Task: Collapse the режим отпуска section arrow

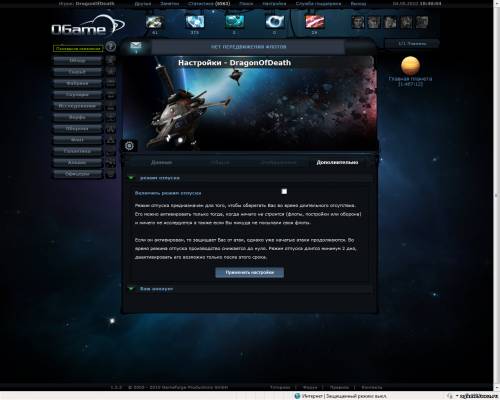Action: [131, 178]
